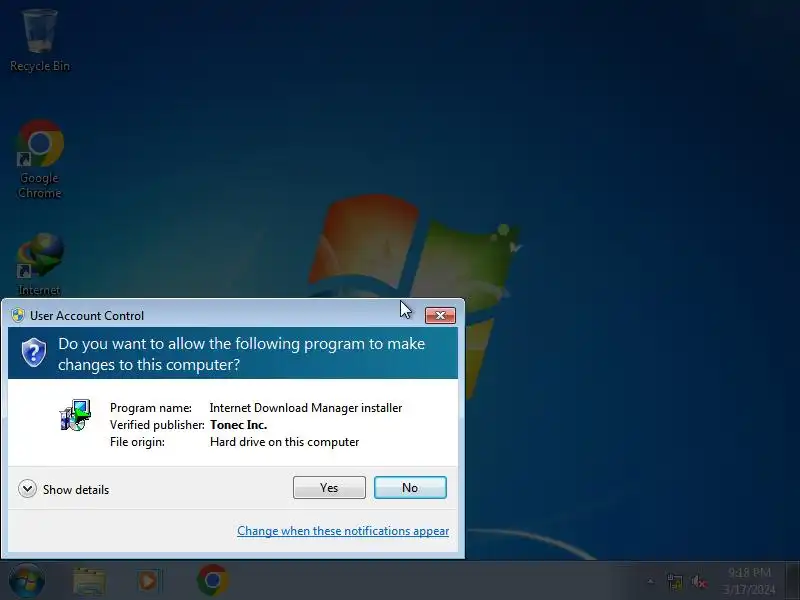This screenshot has height=600, width=800.
Task: Click the Show desktop strip
Action: [x=794, y=581]
